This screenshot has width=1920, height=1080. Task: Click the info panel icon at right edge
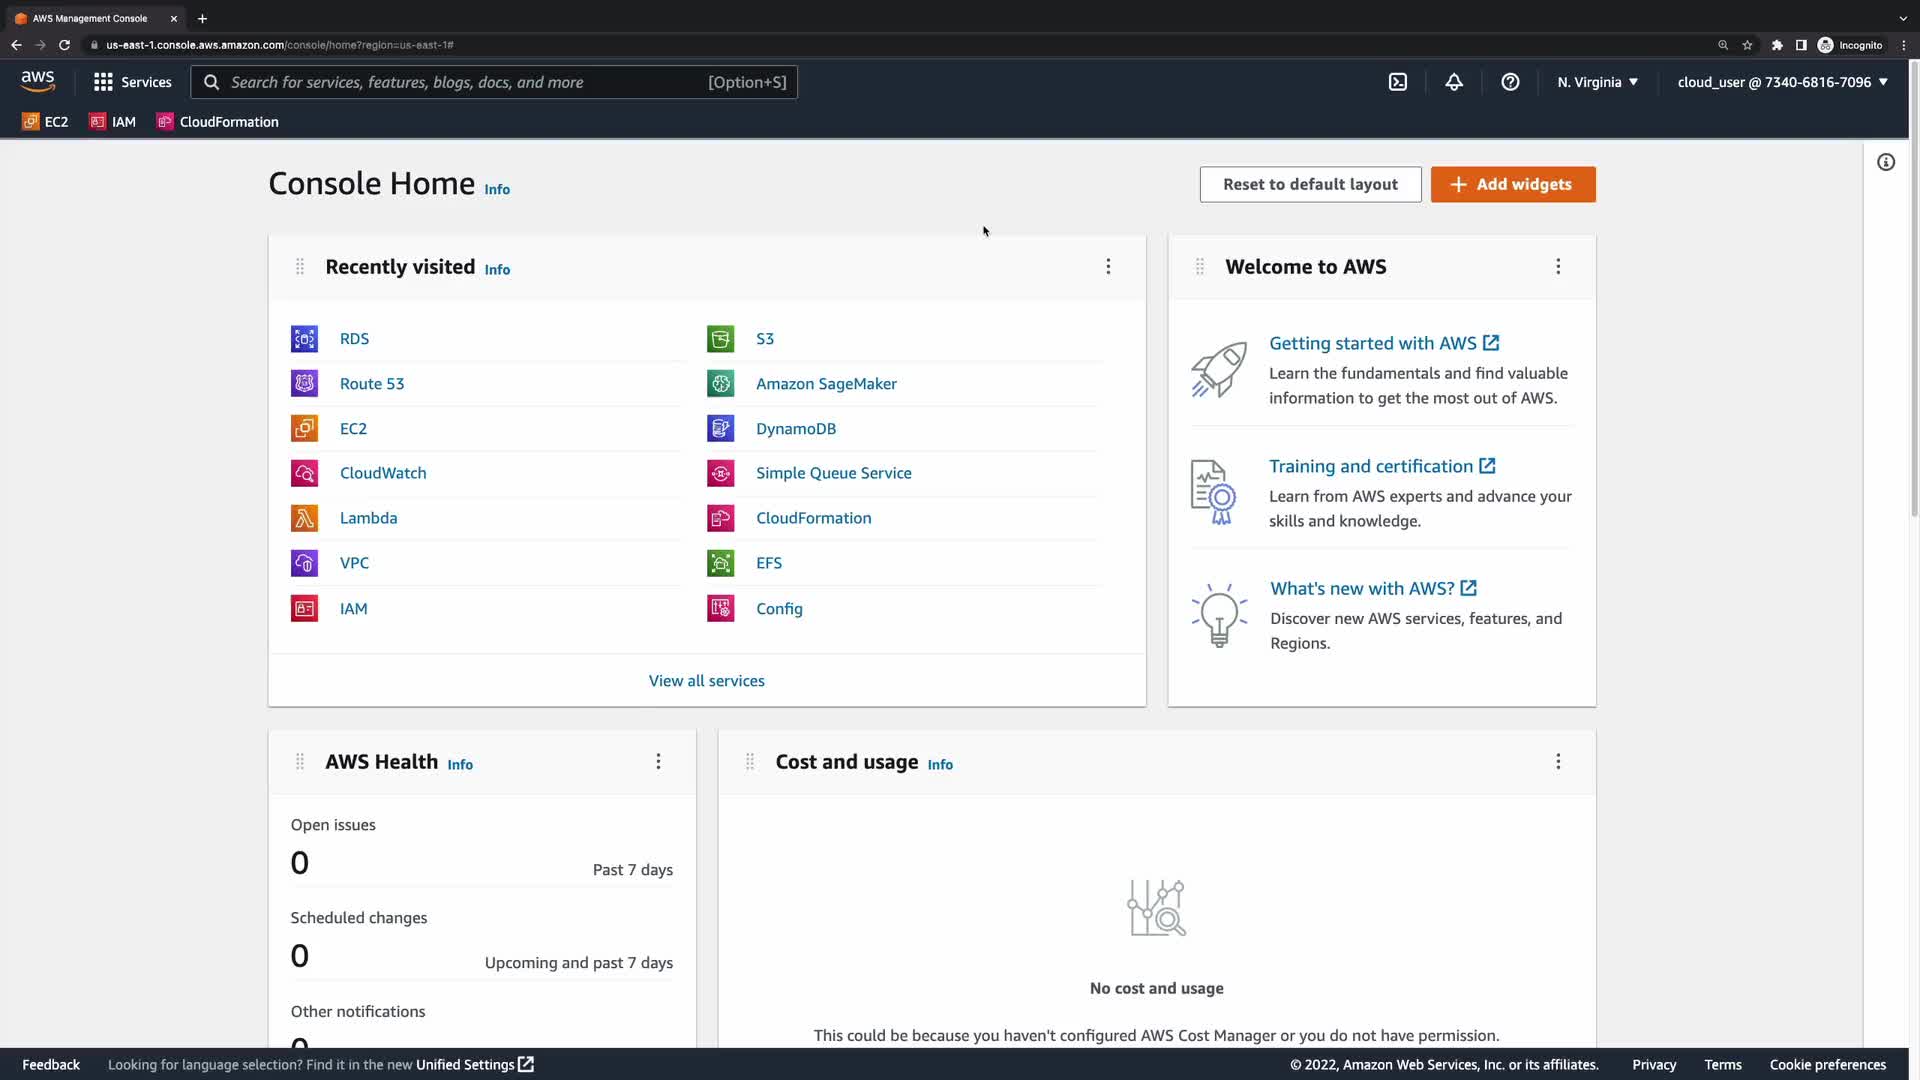tap(1886, 162)
